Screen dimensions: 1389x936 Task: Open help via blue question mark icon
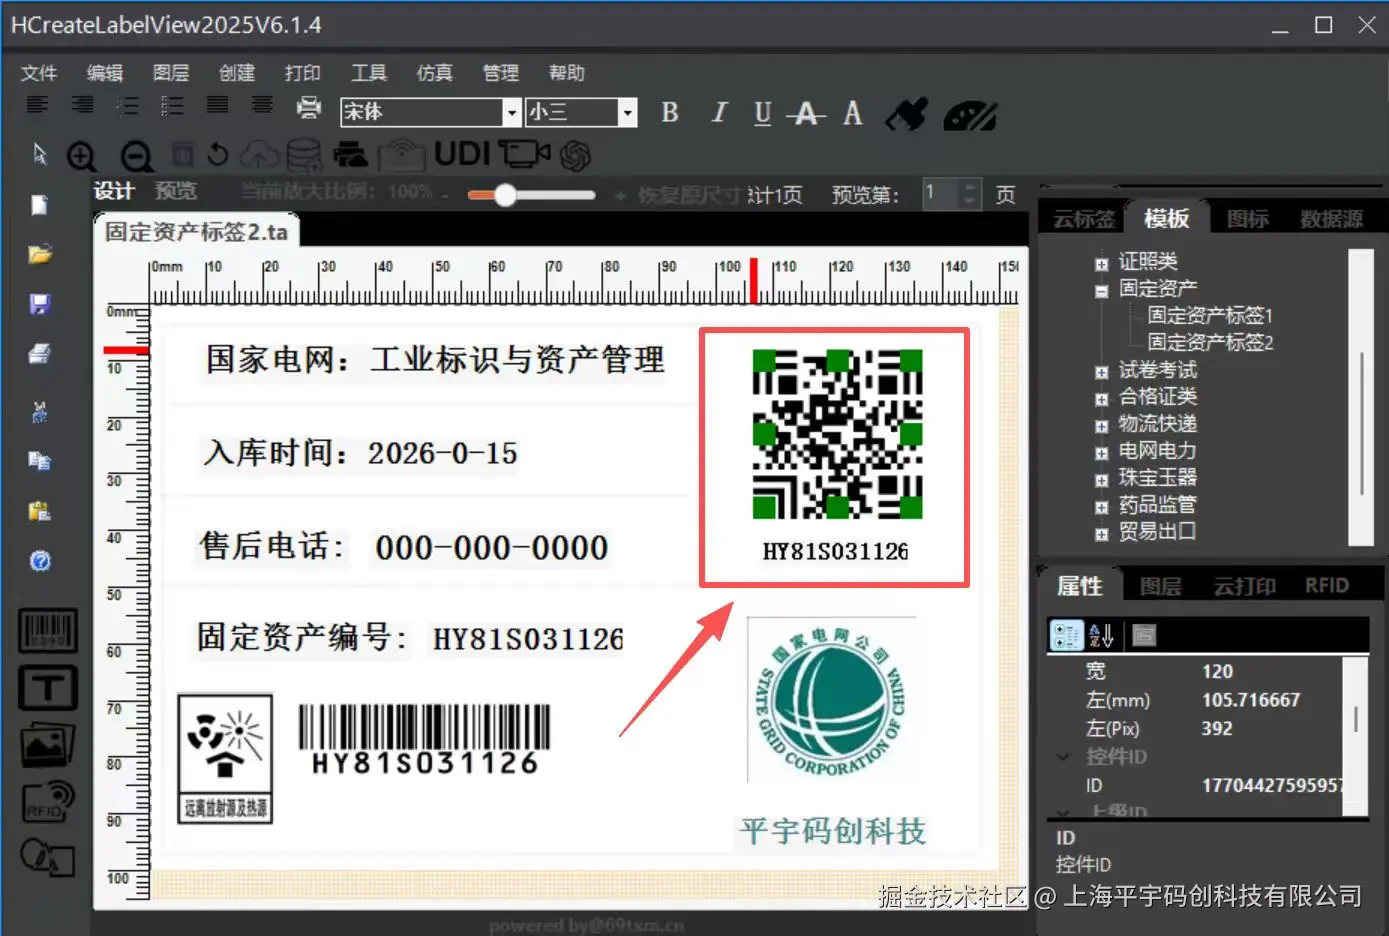point(40,561)
